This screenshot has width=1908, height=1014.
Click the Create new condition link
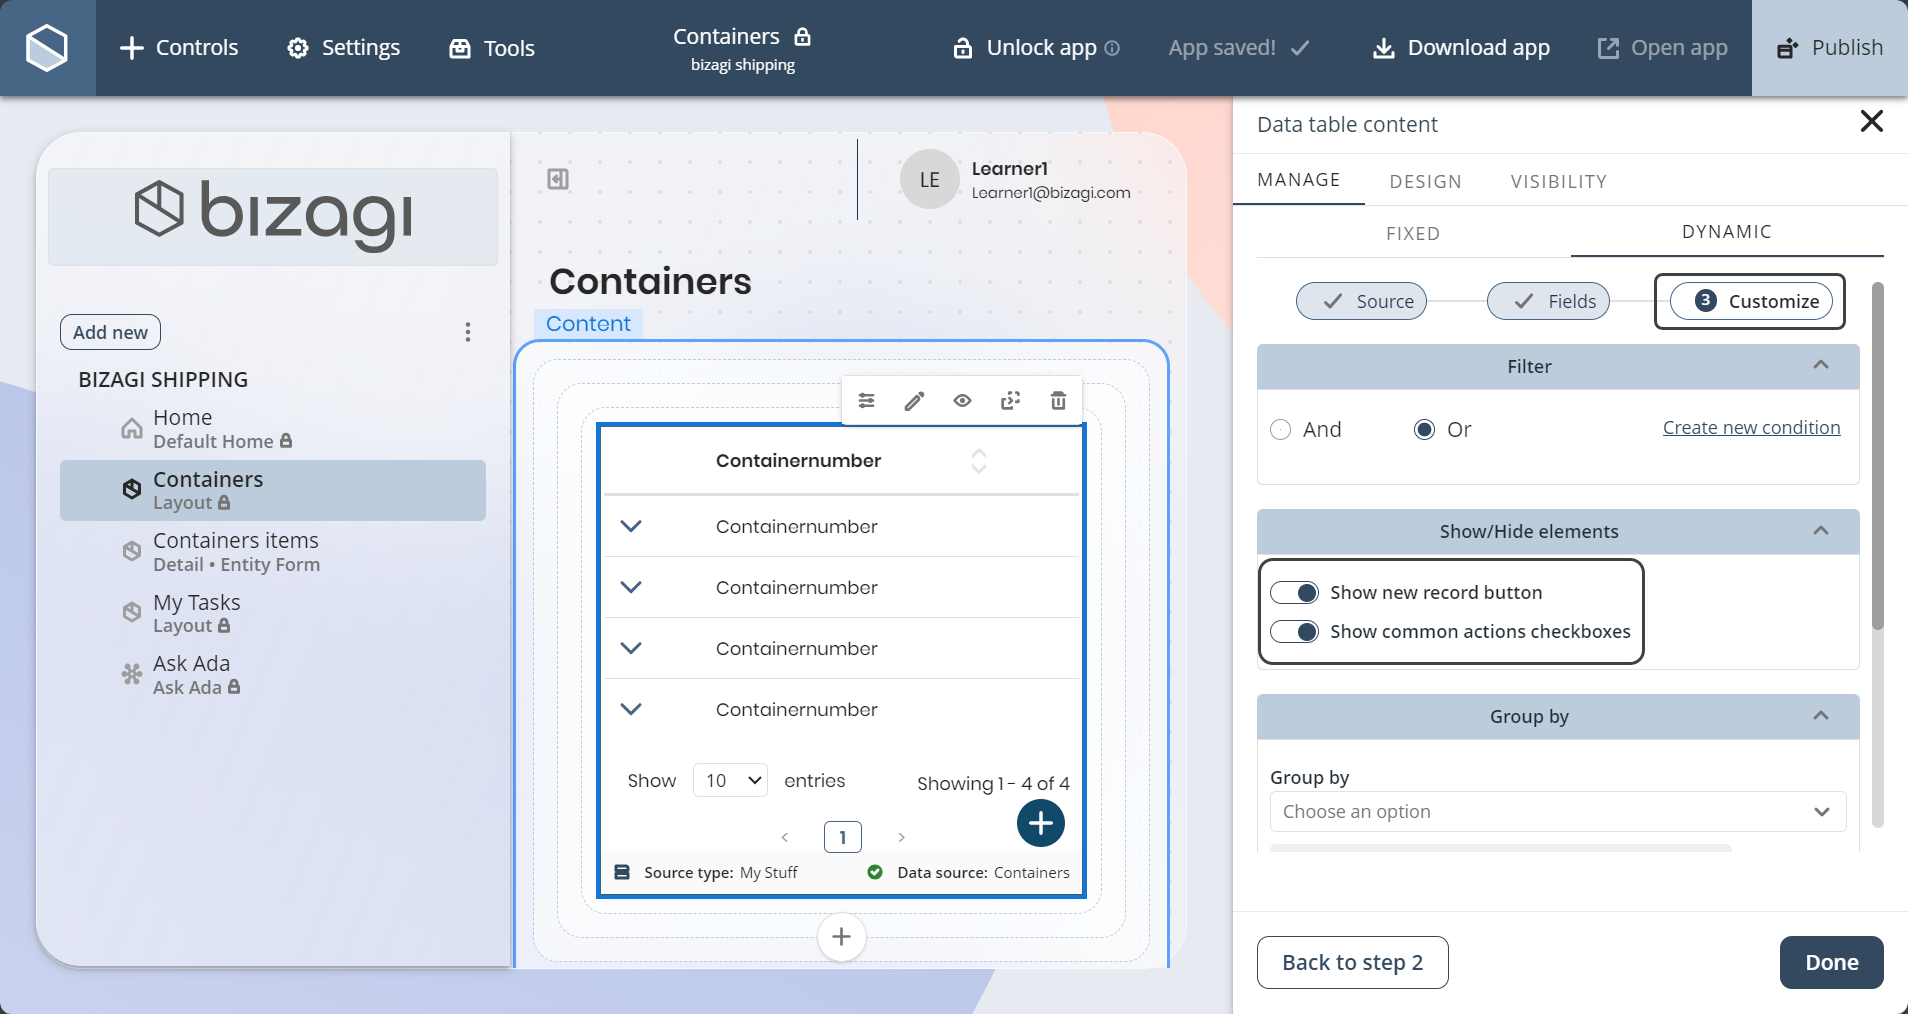pyautogui.click(x=1751, y=427)
